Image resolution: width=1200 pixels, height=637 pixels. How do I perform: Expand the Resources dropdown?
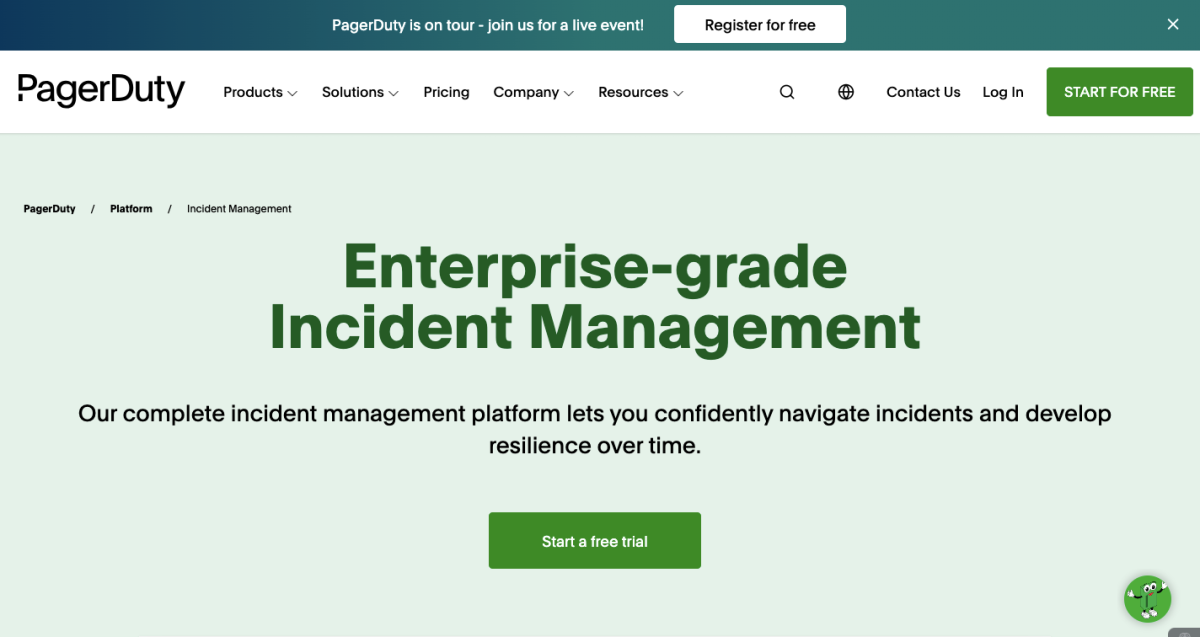(x=639, y=91)
